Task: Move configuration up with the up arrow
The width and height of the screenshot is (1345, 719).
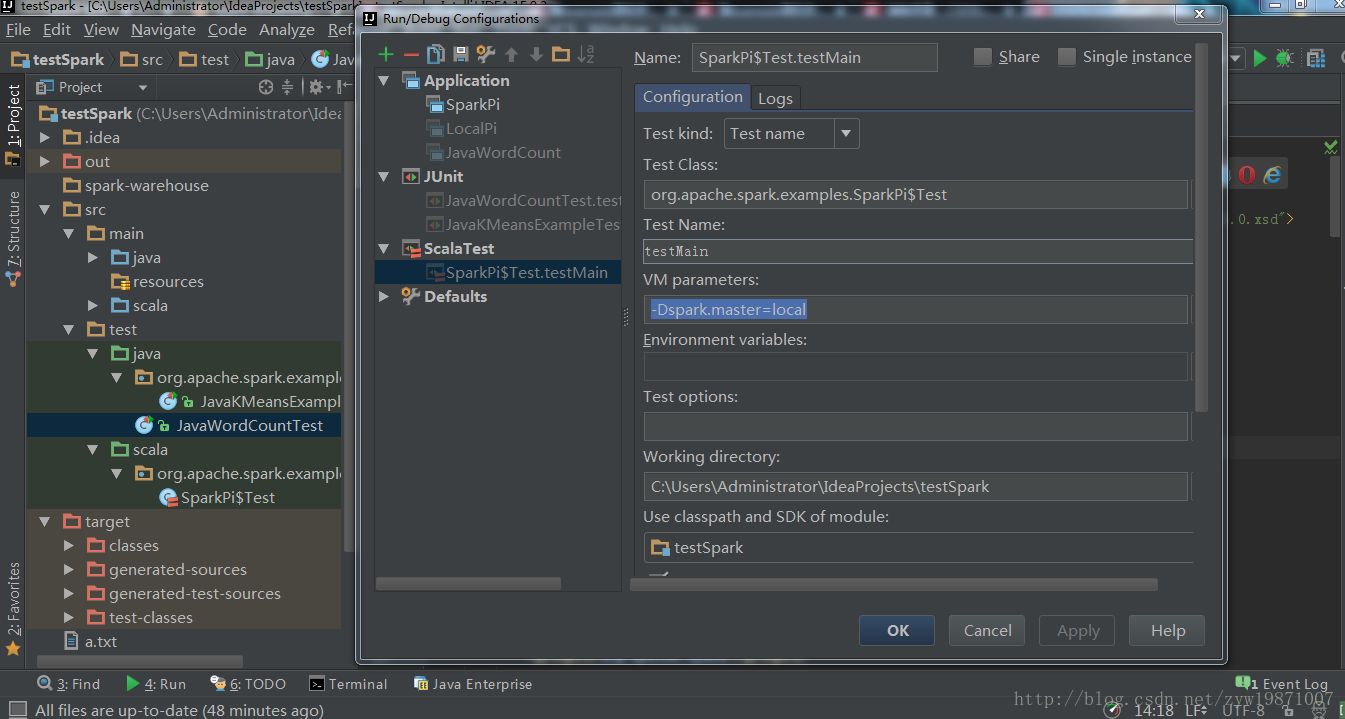Action: [x=511, y=55]
